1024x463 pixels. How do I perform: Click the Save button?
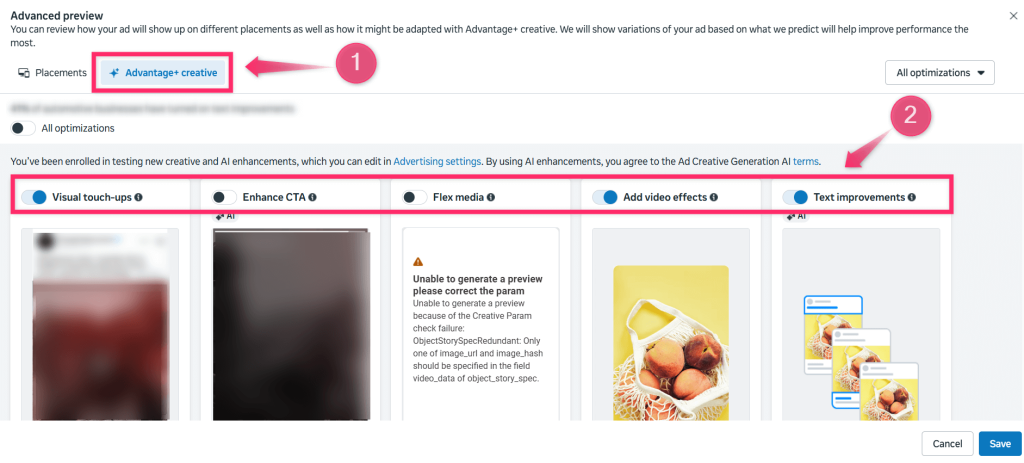[x=1000, y=443]
